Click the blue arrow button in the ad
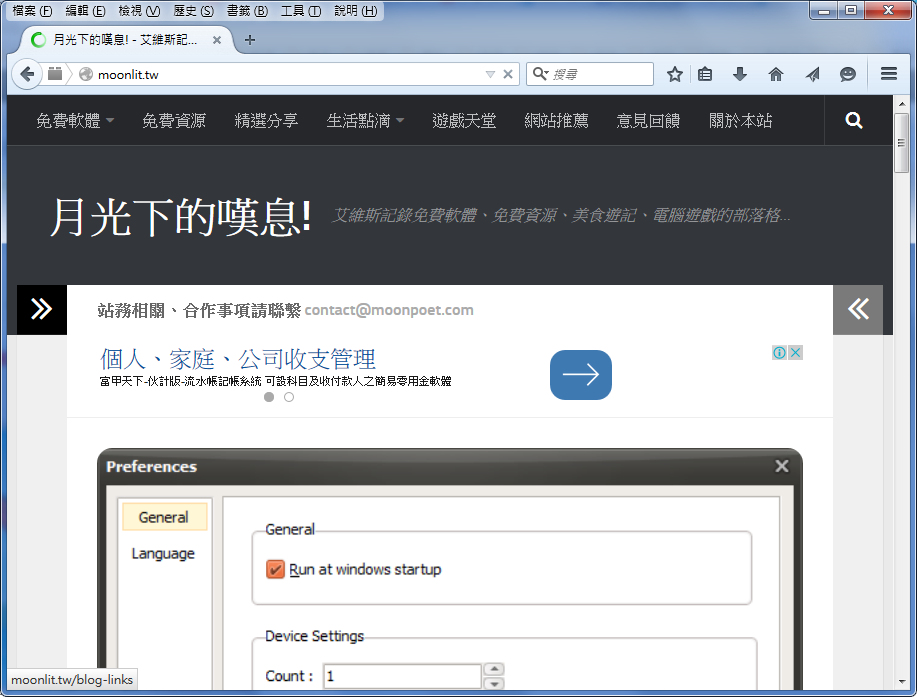 [580, 374]
